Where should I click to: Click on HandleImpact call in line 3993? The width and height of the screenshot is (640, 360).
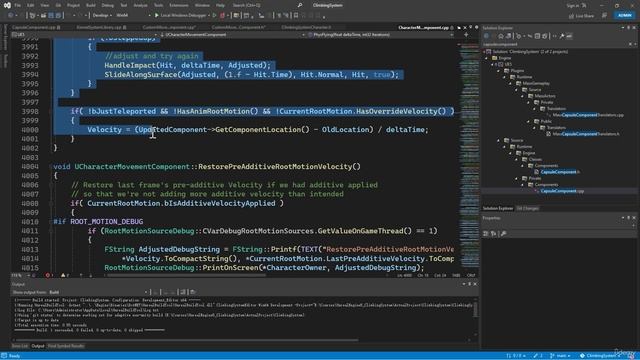coord(130,65)
